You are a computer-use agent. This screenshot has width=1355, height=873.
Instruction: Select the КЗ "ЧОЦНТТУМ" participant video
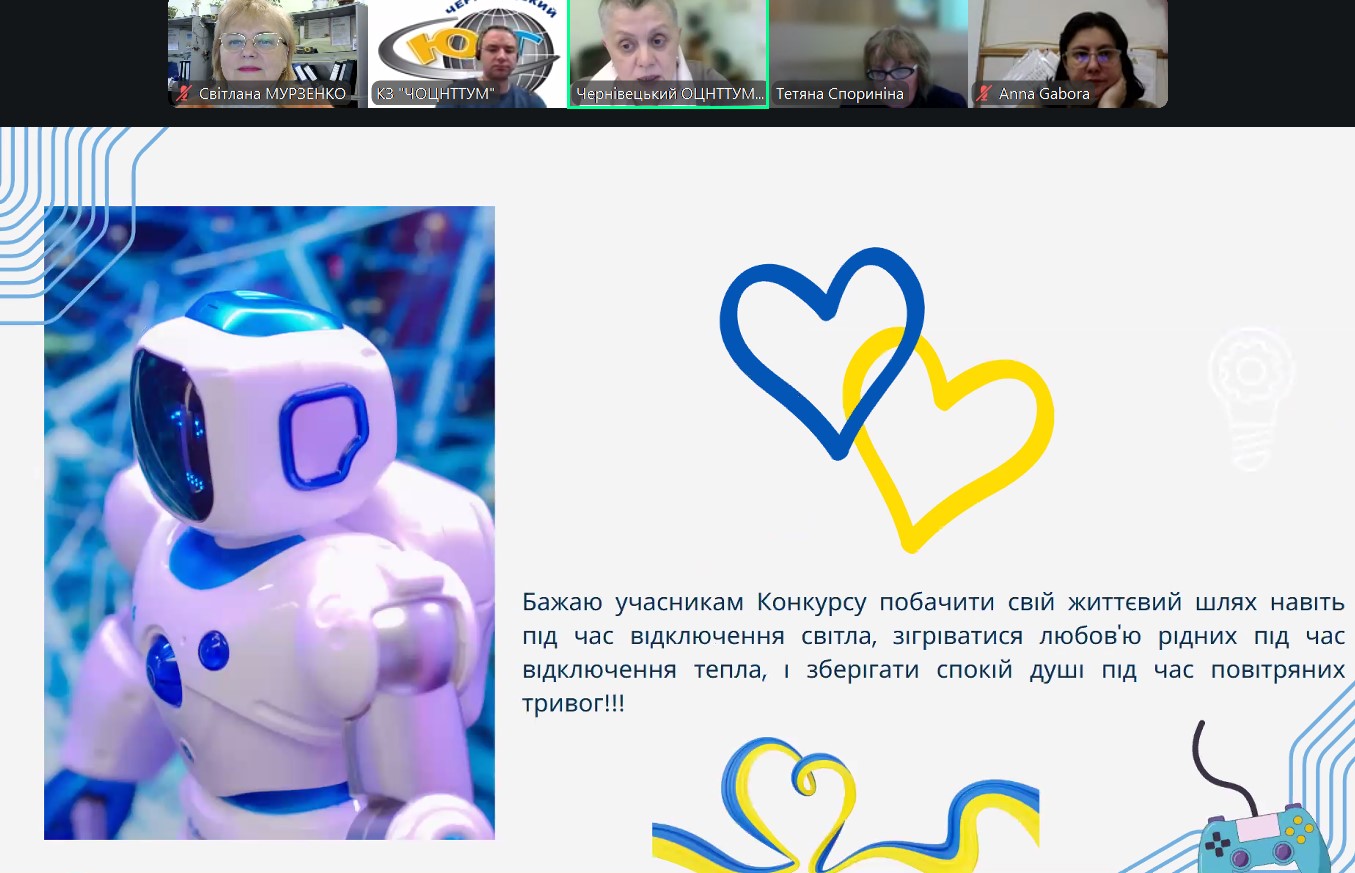[467, 45]
